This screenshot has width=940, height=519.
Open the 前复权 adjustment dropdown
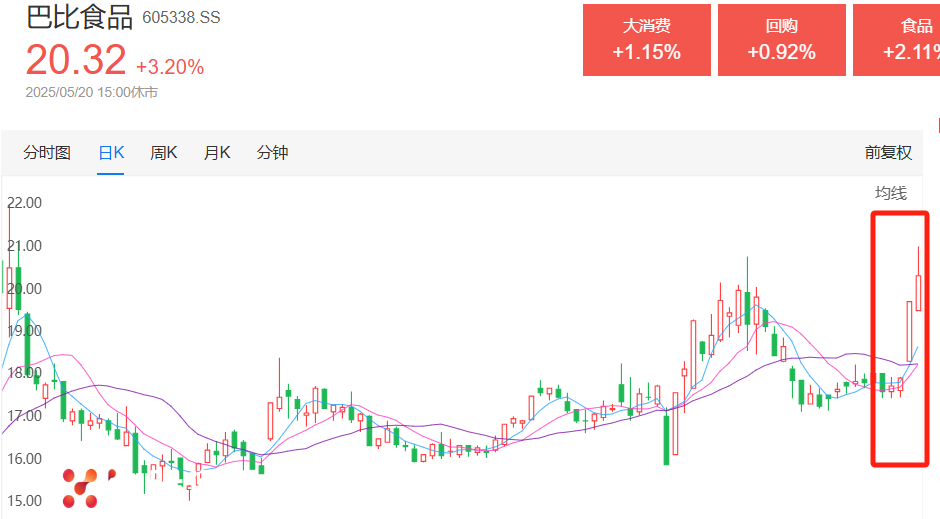point(889,152)
